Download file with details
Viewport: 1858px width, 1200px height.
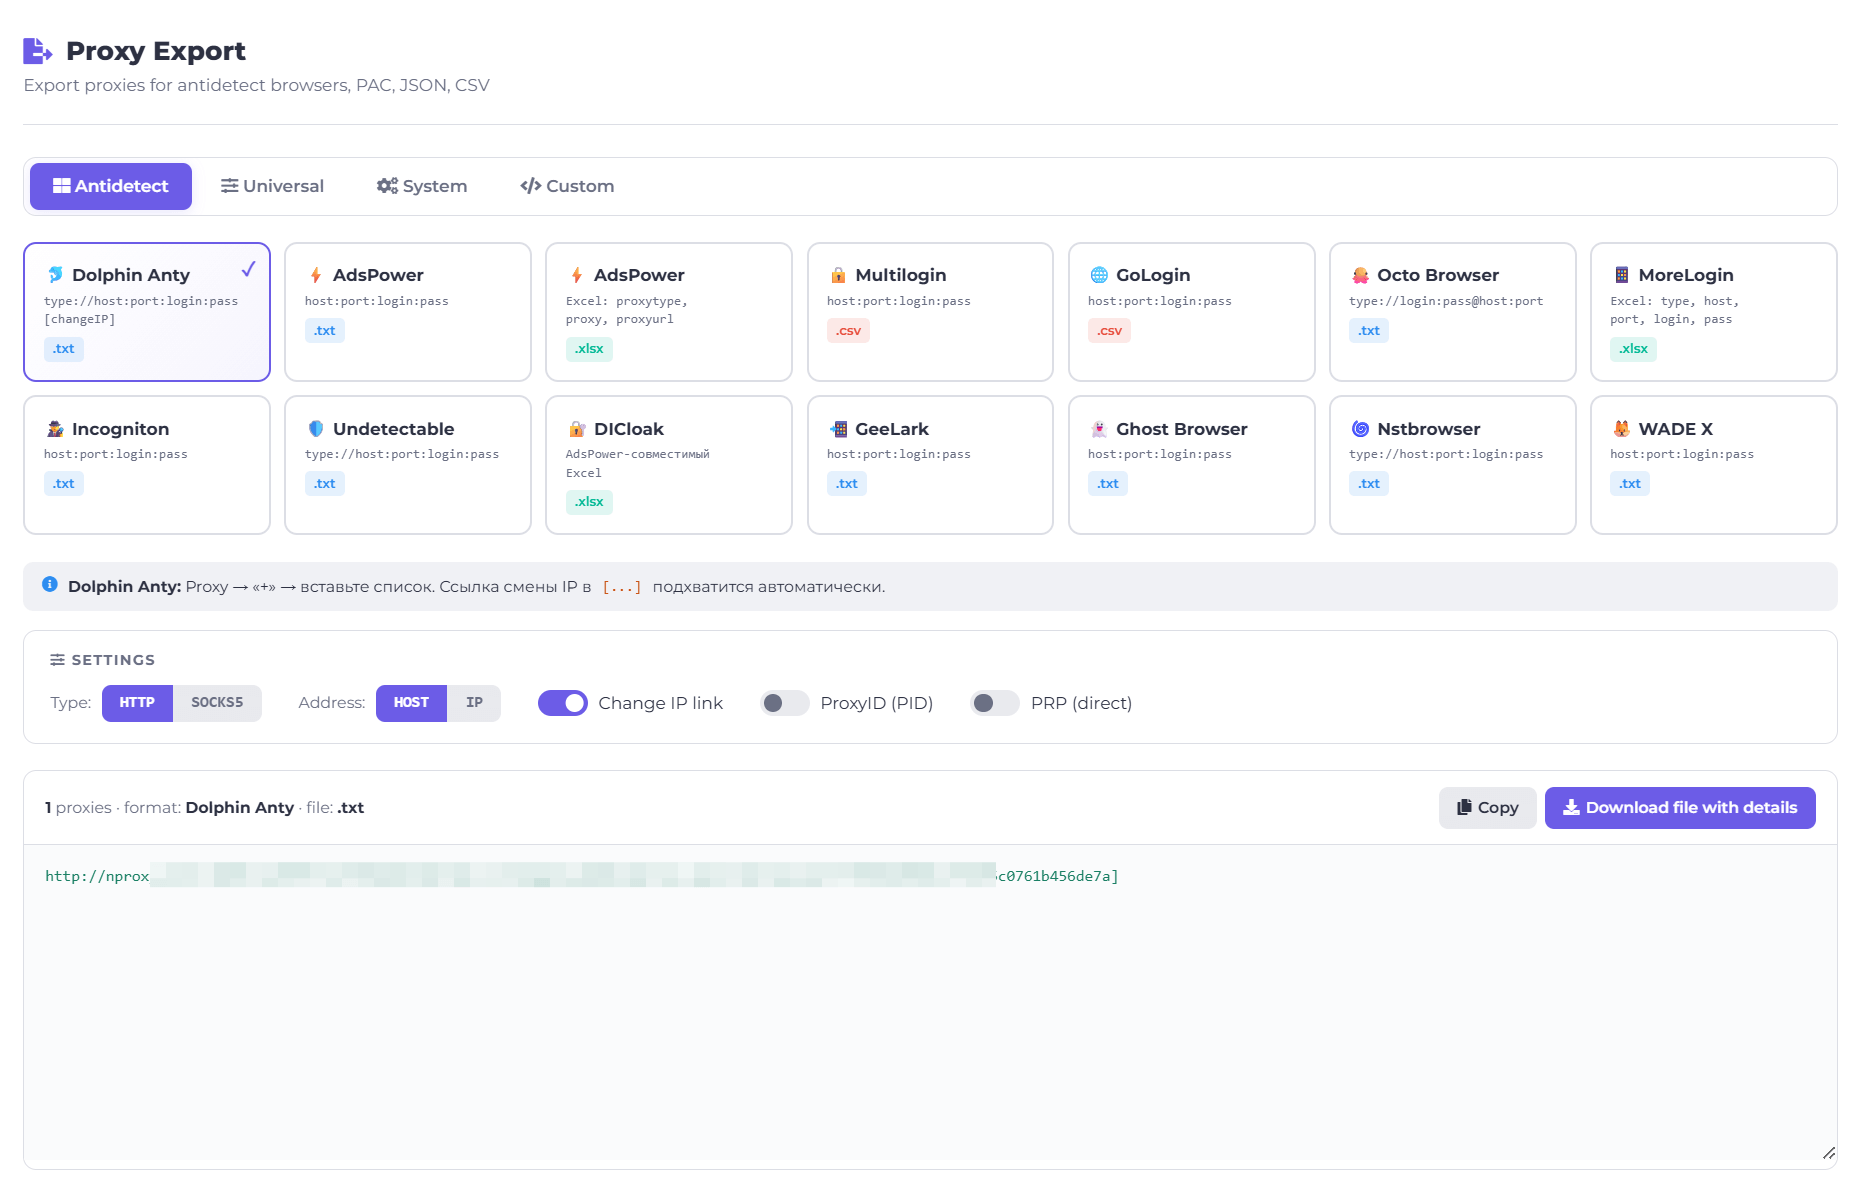pos(1680,808)
